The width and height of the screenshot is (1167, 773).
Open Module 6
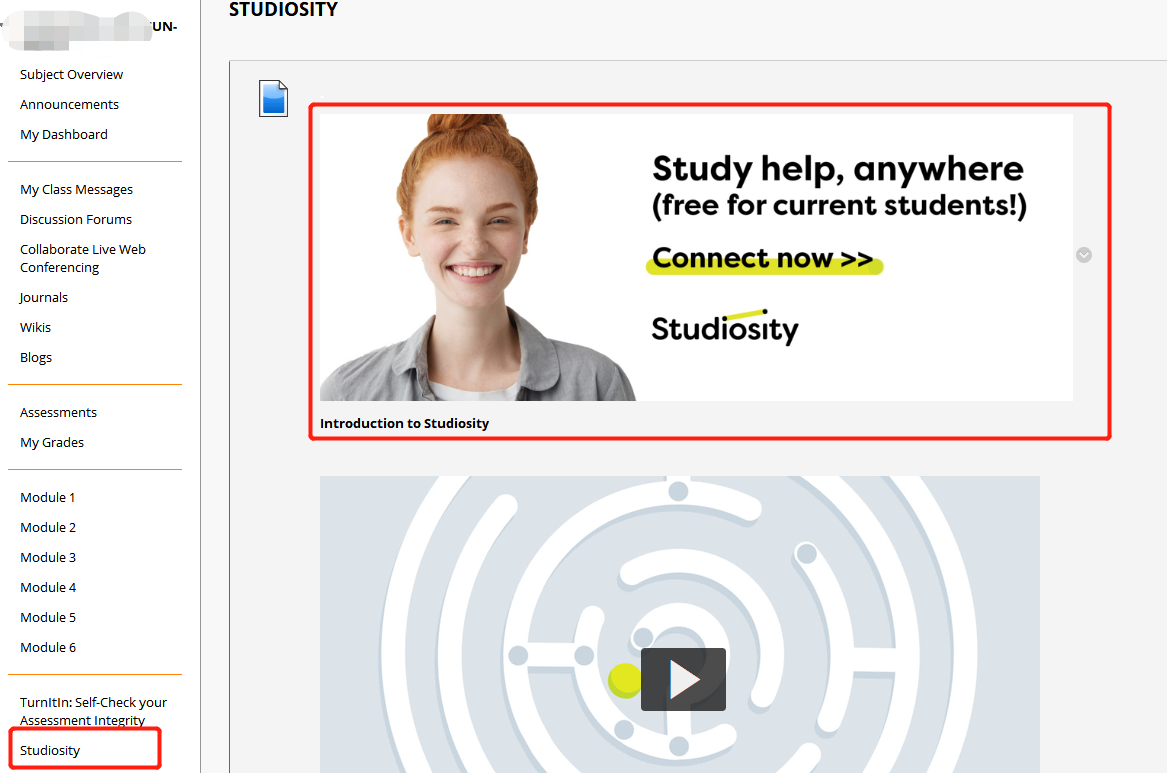click(48, 647)
